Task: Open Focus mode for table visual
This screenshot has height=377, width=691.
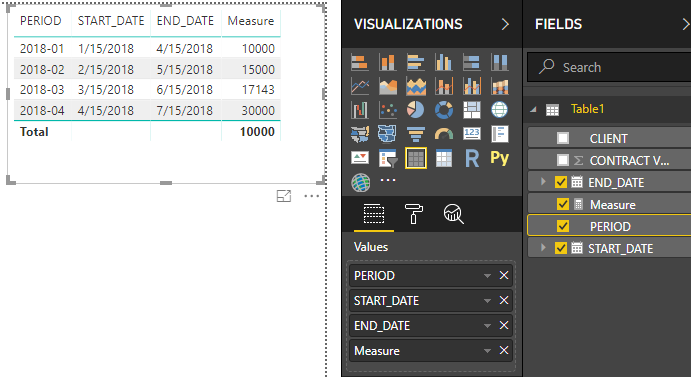Action: click(284, 196)
